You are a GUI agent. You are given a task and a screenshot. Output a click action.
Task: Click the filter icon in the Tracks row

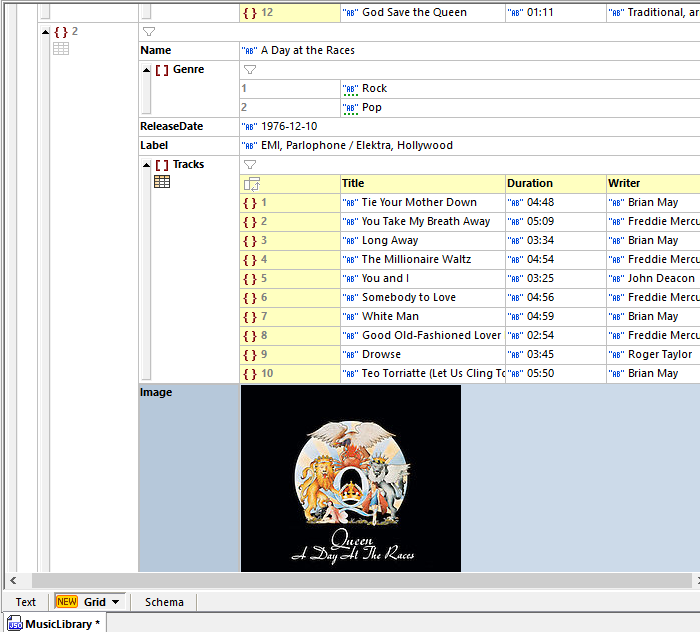click(x=250, y=165)
